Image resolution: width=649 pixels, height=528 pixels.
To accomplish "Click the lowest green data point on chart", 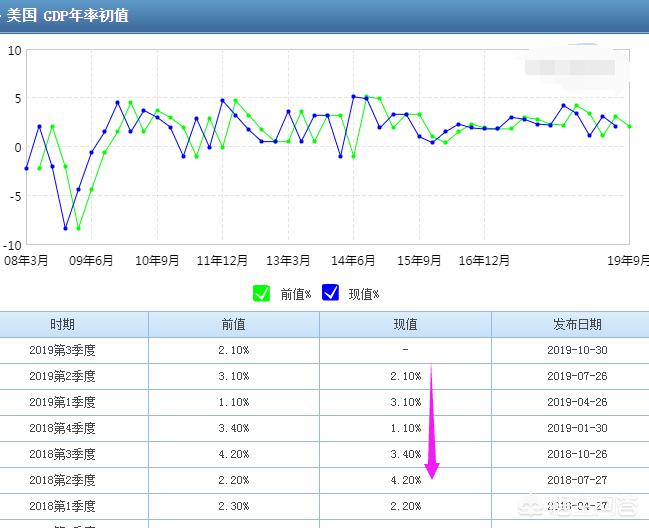I will pyautogui.click(x=79, y=229).
